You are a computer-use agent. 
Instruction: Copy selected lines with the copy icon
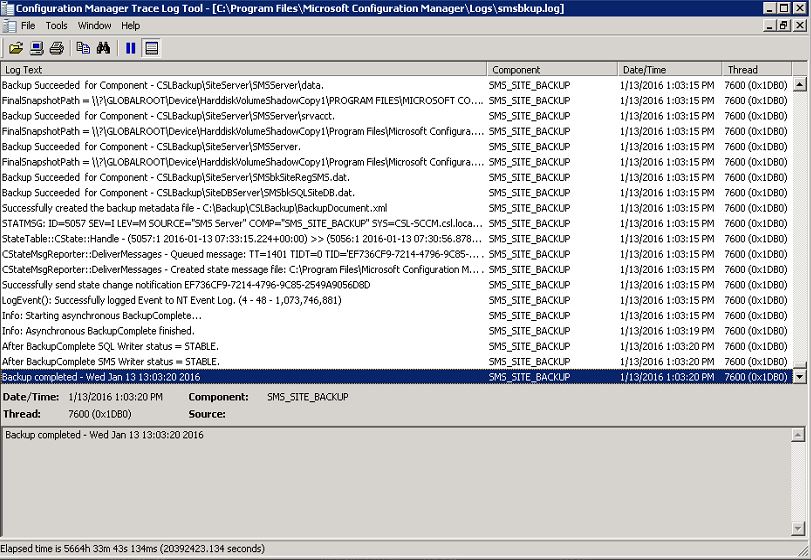point(83,48)
